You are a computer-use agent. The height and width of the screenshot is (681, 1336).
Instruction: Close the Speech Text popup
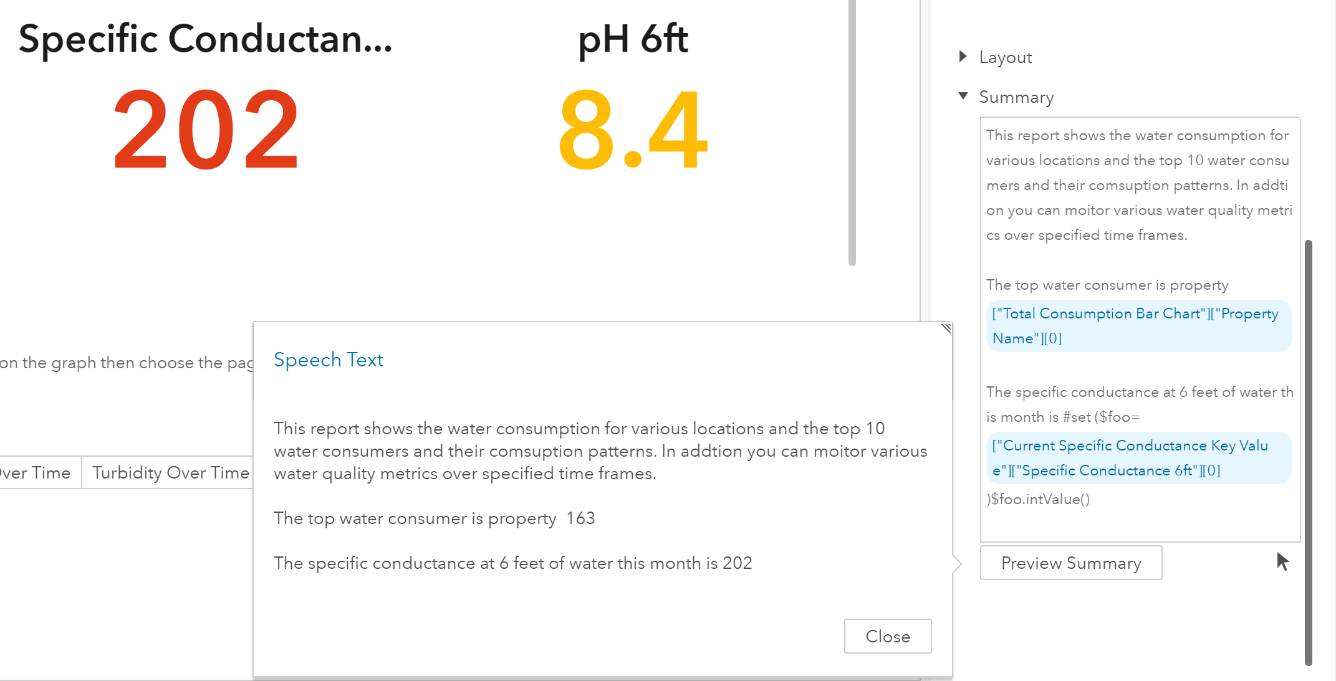click(887, 636)
